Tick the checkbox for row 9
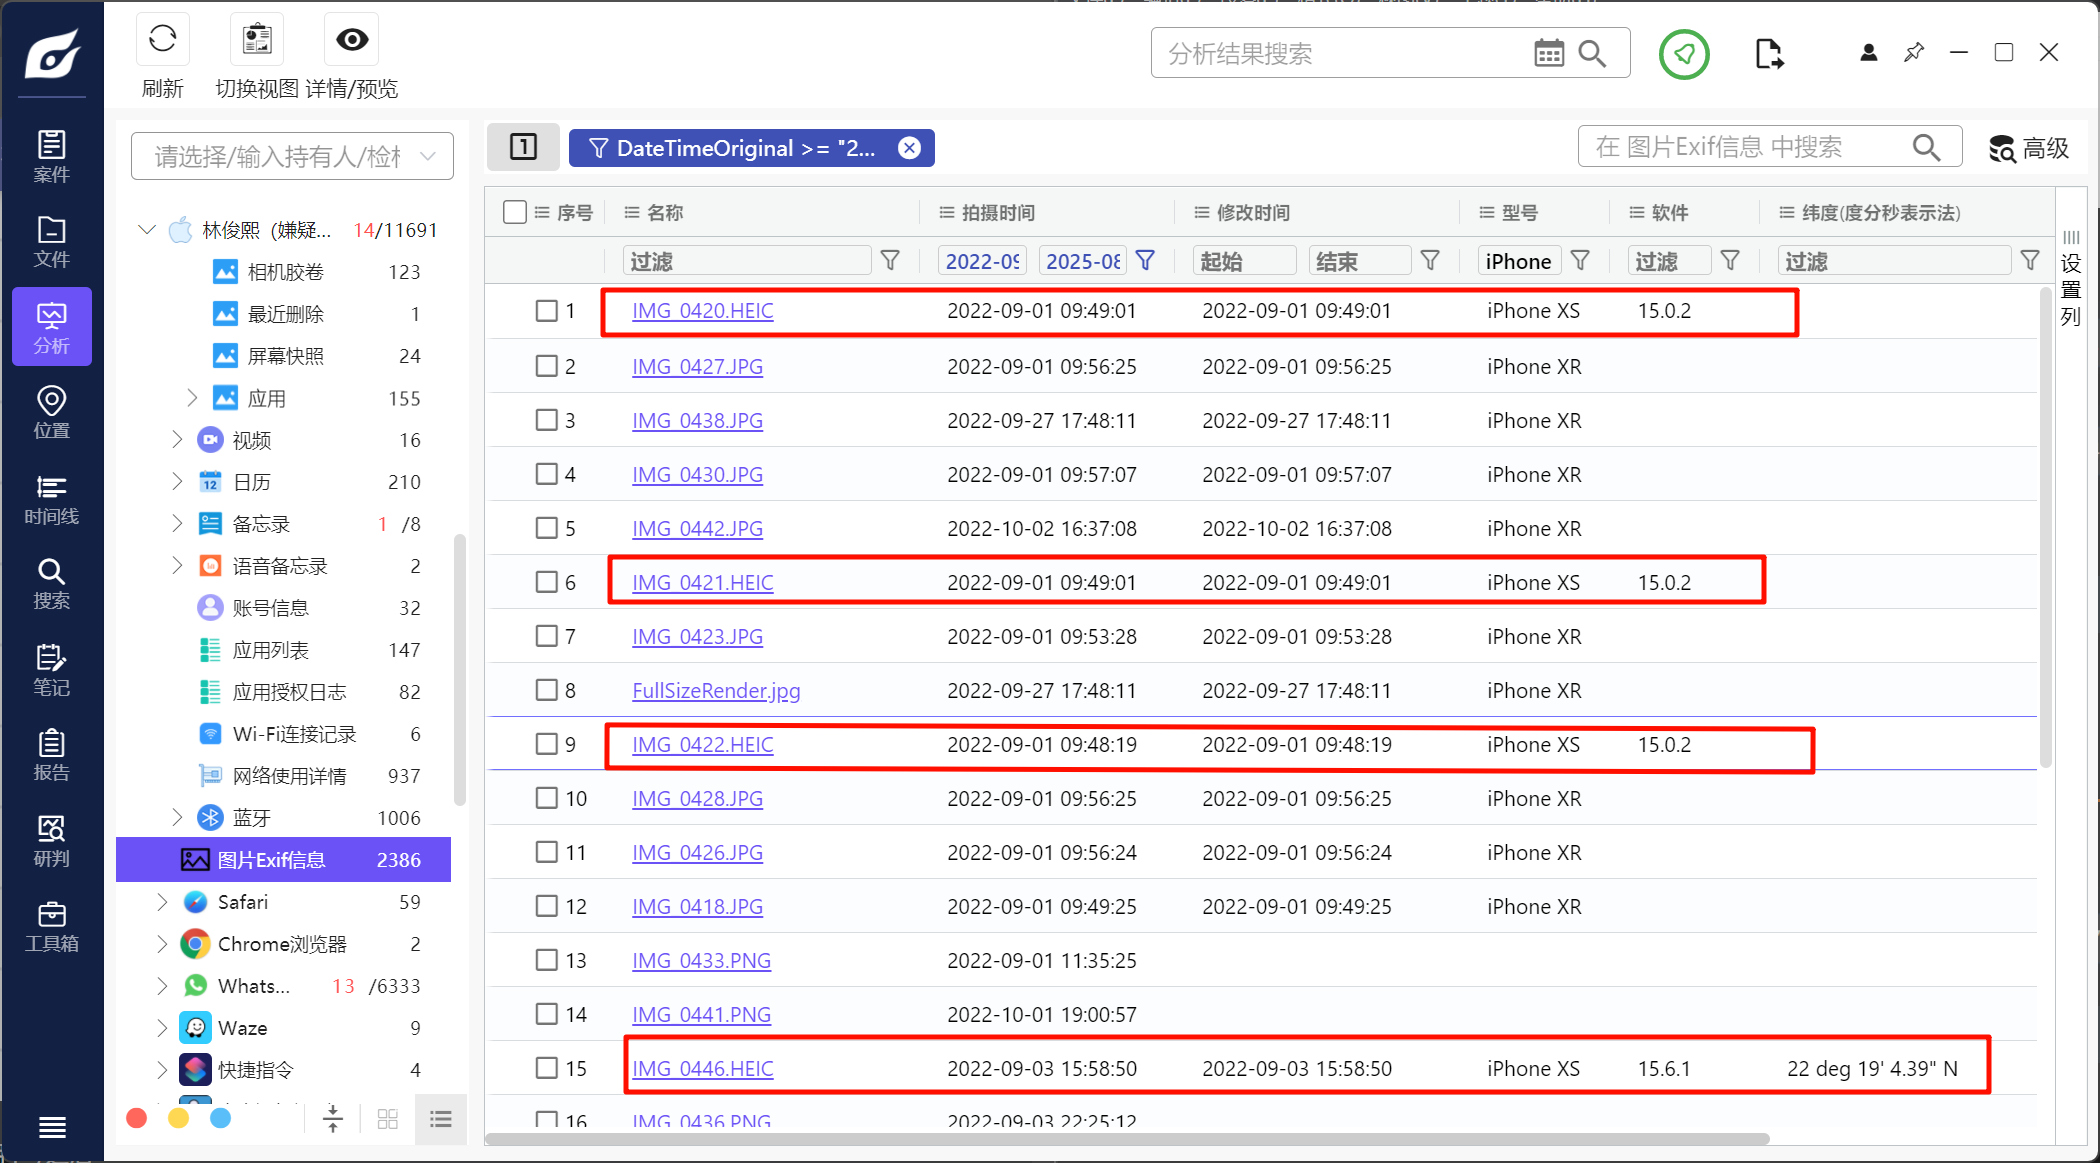The width and height of the screenshot is (2100, 1163). 546,745
